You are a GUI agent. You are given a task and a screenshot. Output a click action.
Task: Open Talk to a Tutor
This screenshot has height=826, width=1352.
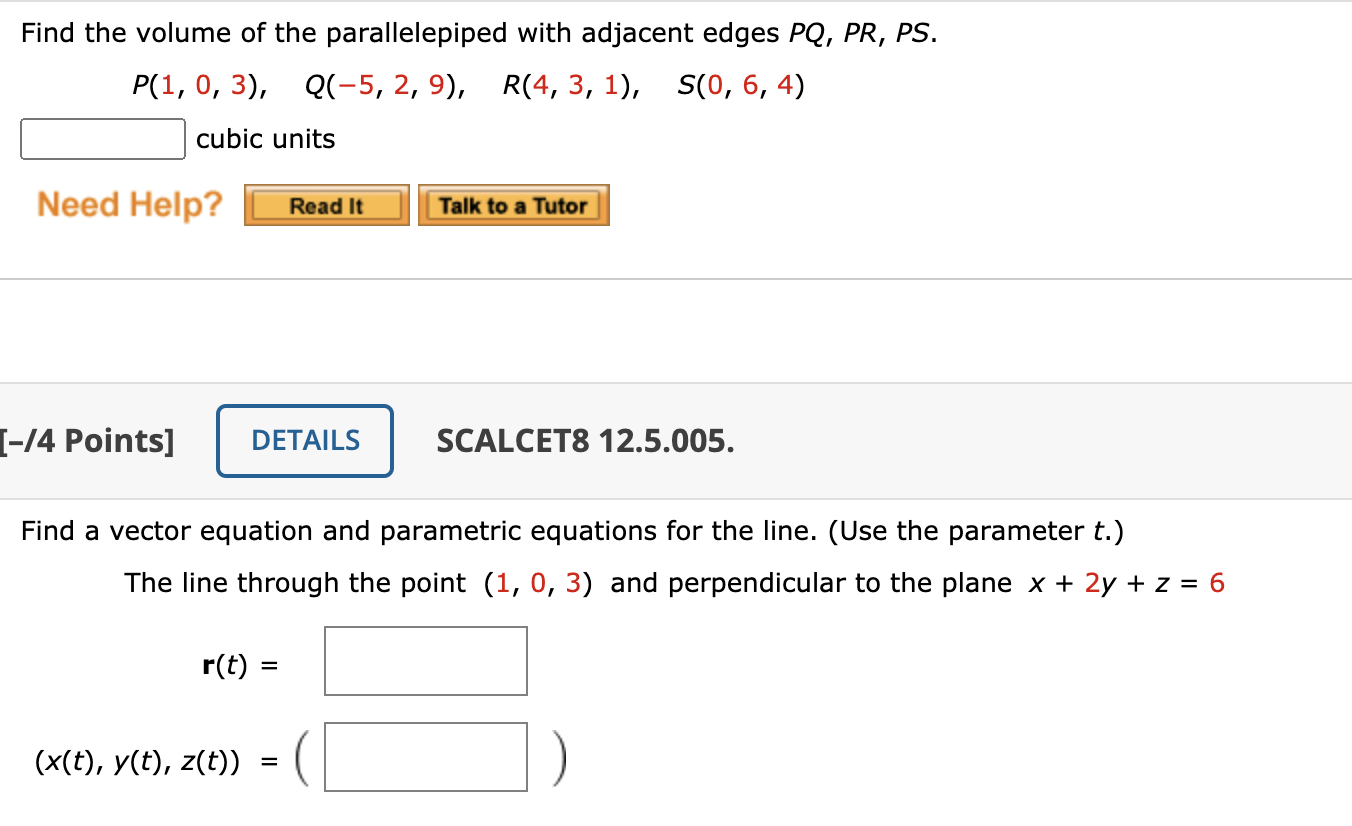(514, 205)
